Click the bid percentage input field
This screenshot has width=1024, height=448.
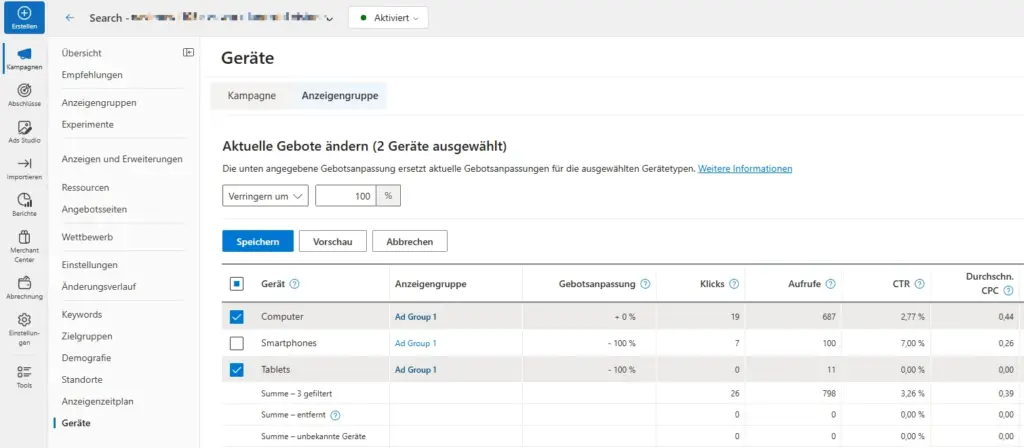pyautogui.click(x=345, y=196)
